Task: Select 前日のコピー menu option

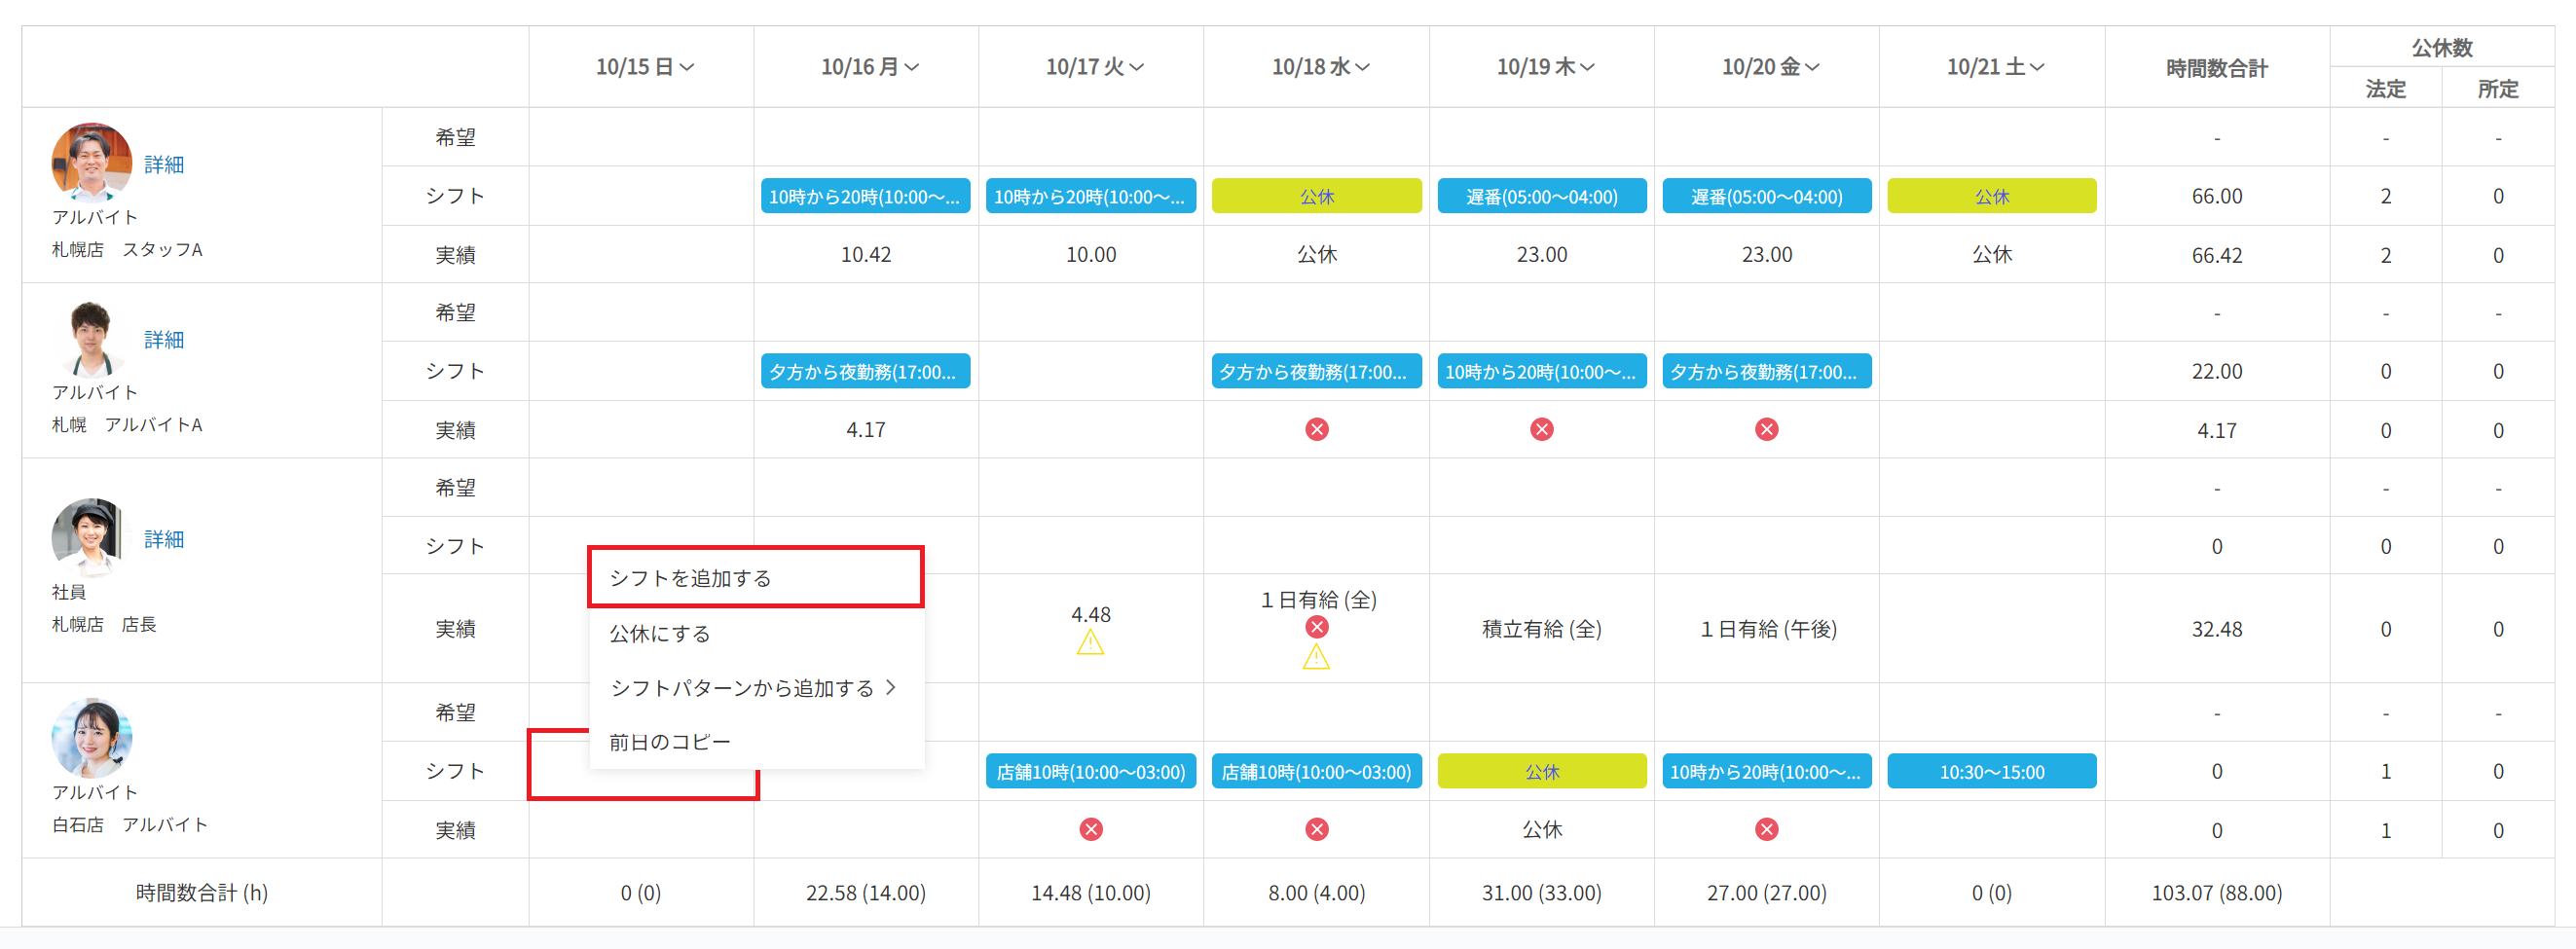Action: (670, 742)
